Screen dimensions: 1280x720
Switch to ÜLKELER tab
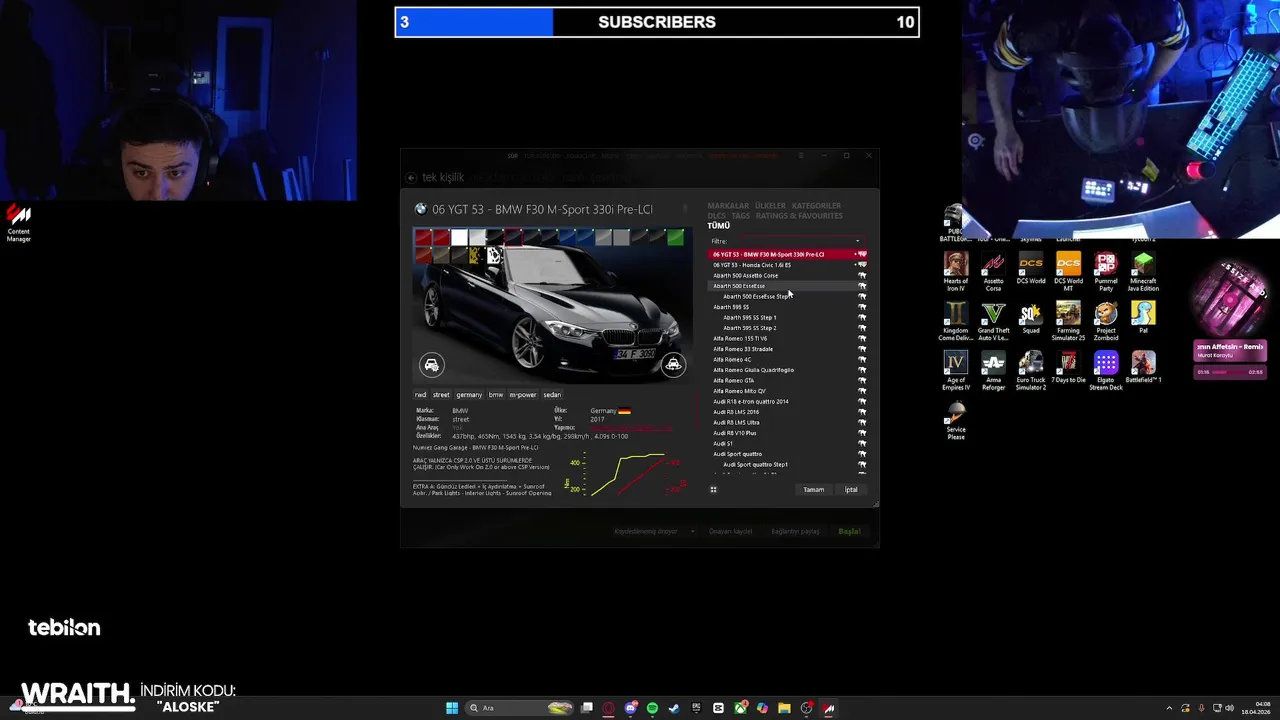coord(770,206)
